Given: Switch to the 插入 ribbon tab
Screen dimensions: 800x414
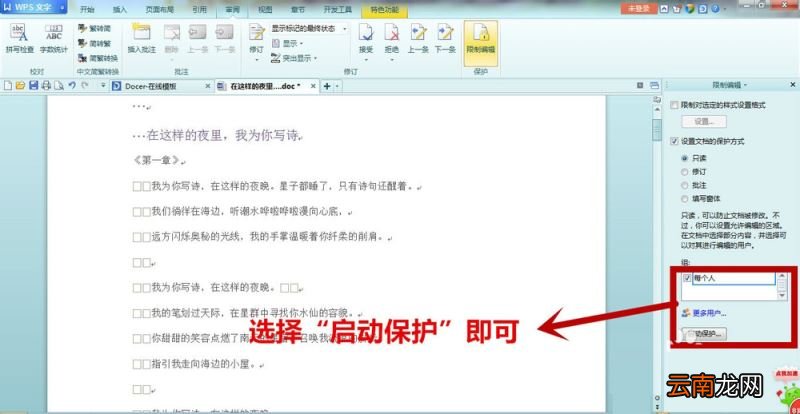Looking at the screenshot, I should [120, 10].
